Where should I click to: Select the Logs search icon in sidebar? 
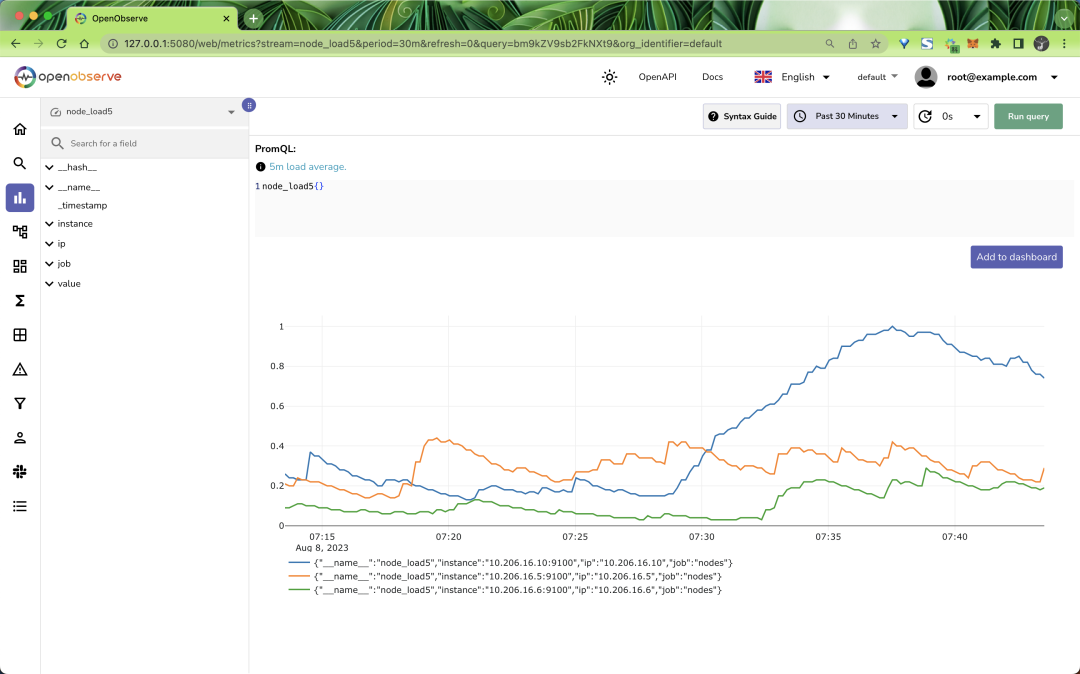tap(19, 163)
